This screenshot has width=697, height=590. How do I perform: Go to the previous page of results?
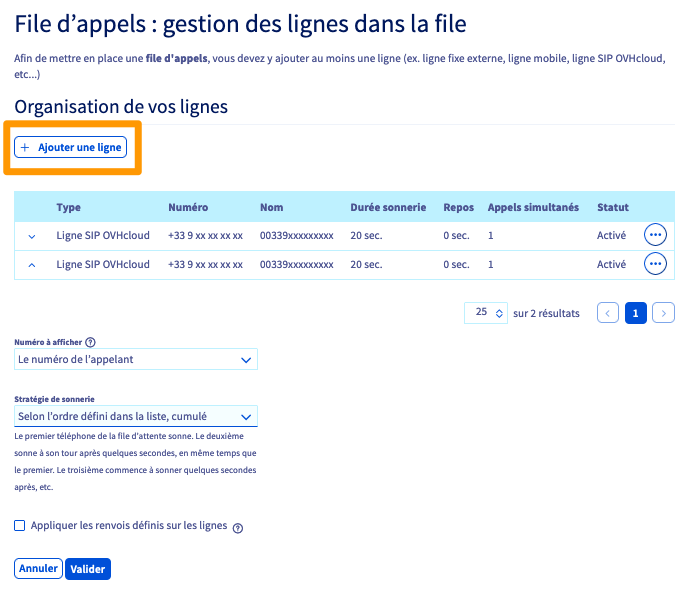click(608, 313)
